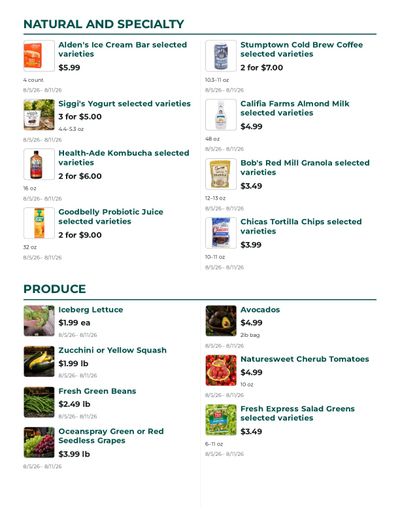Open the Iceberg Lettuce link
Image resolution: width=400 pixels, height=518 pixels.
[x=91, y=310]
